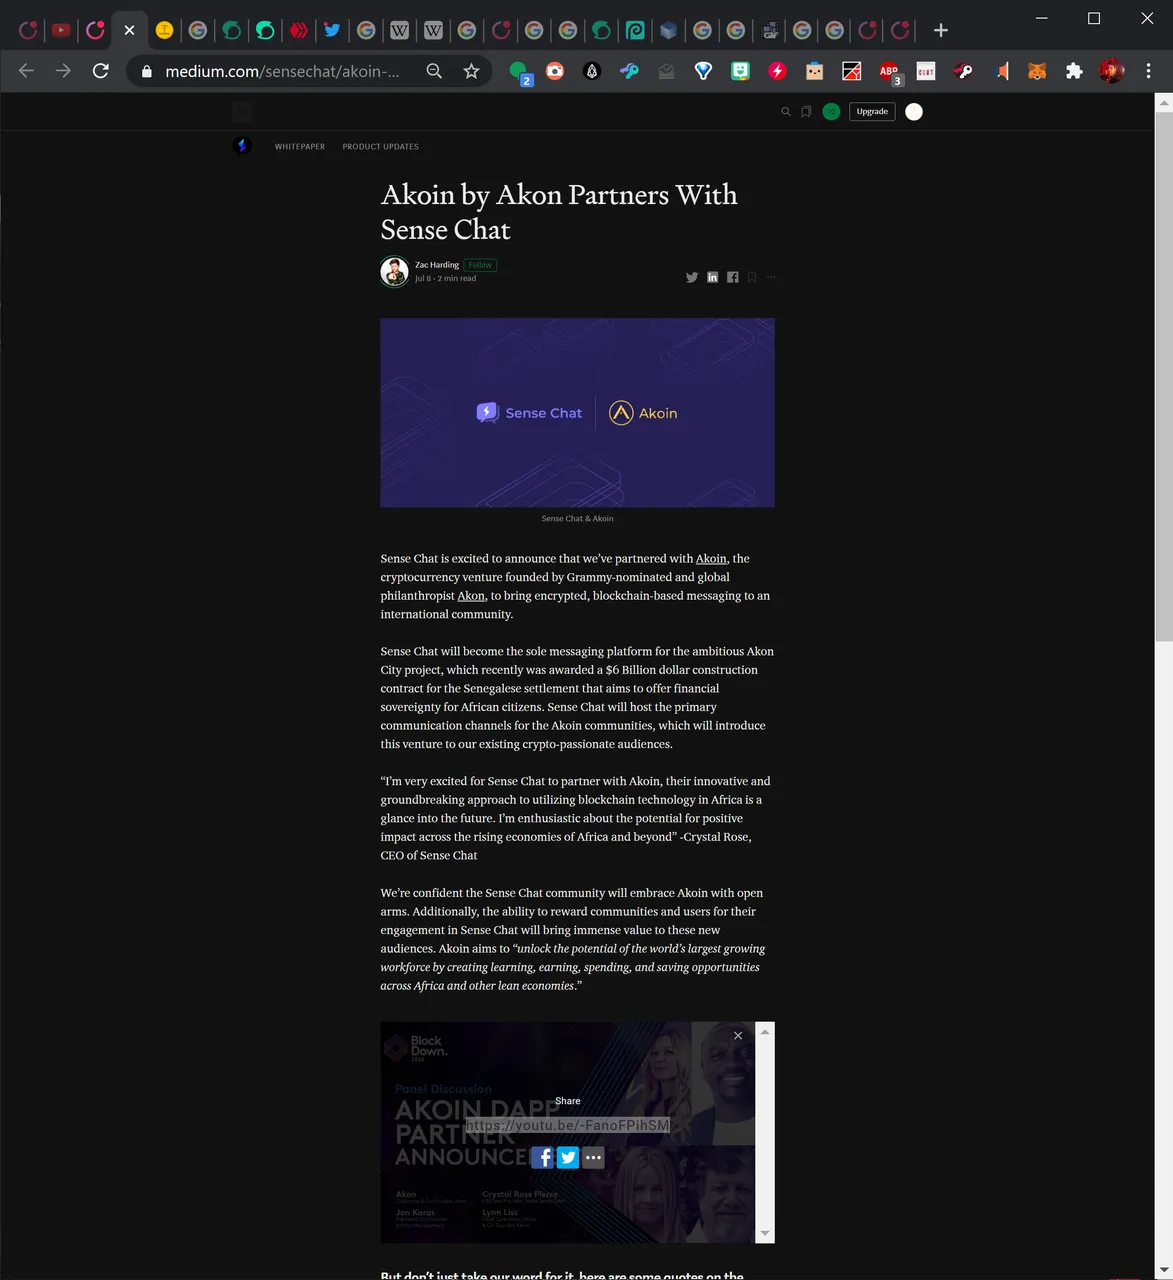Screen dimensions: 1173x1280
Task: Open Zac Harding's author profile picture
Action: [395, 271]
